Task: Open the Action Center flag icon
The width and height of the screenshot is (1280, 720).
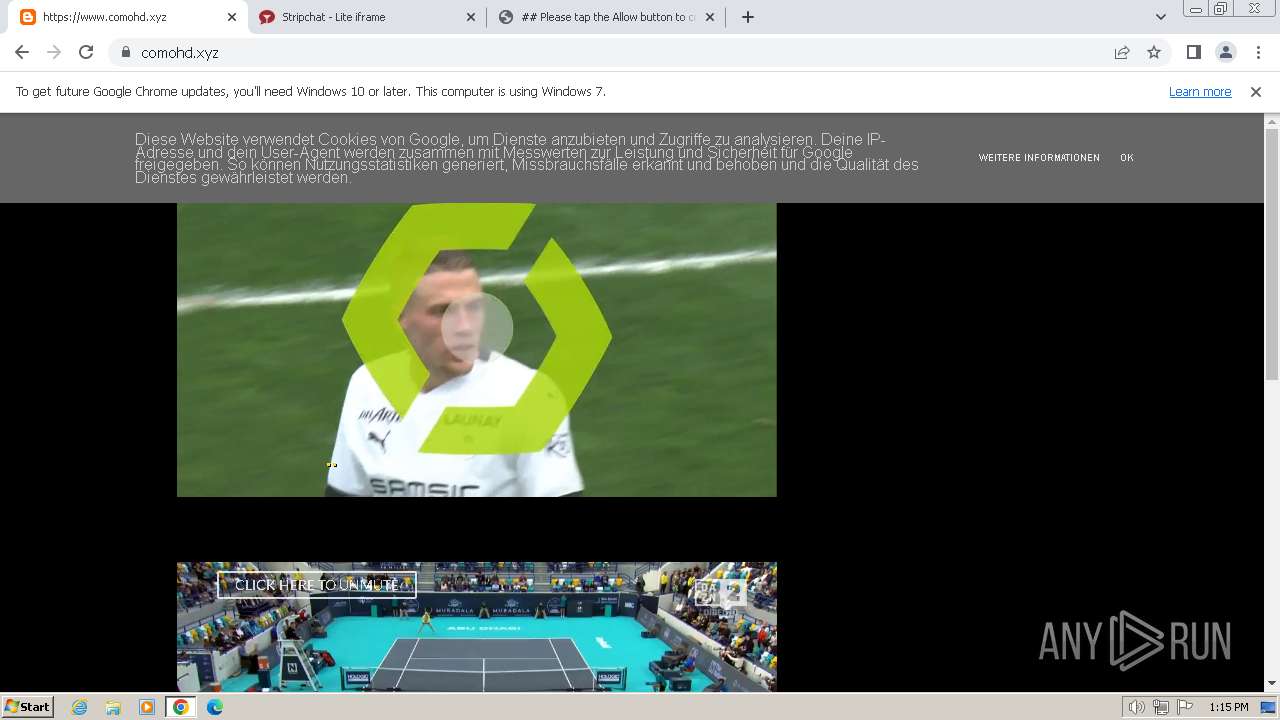Action: [1185, 707]
